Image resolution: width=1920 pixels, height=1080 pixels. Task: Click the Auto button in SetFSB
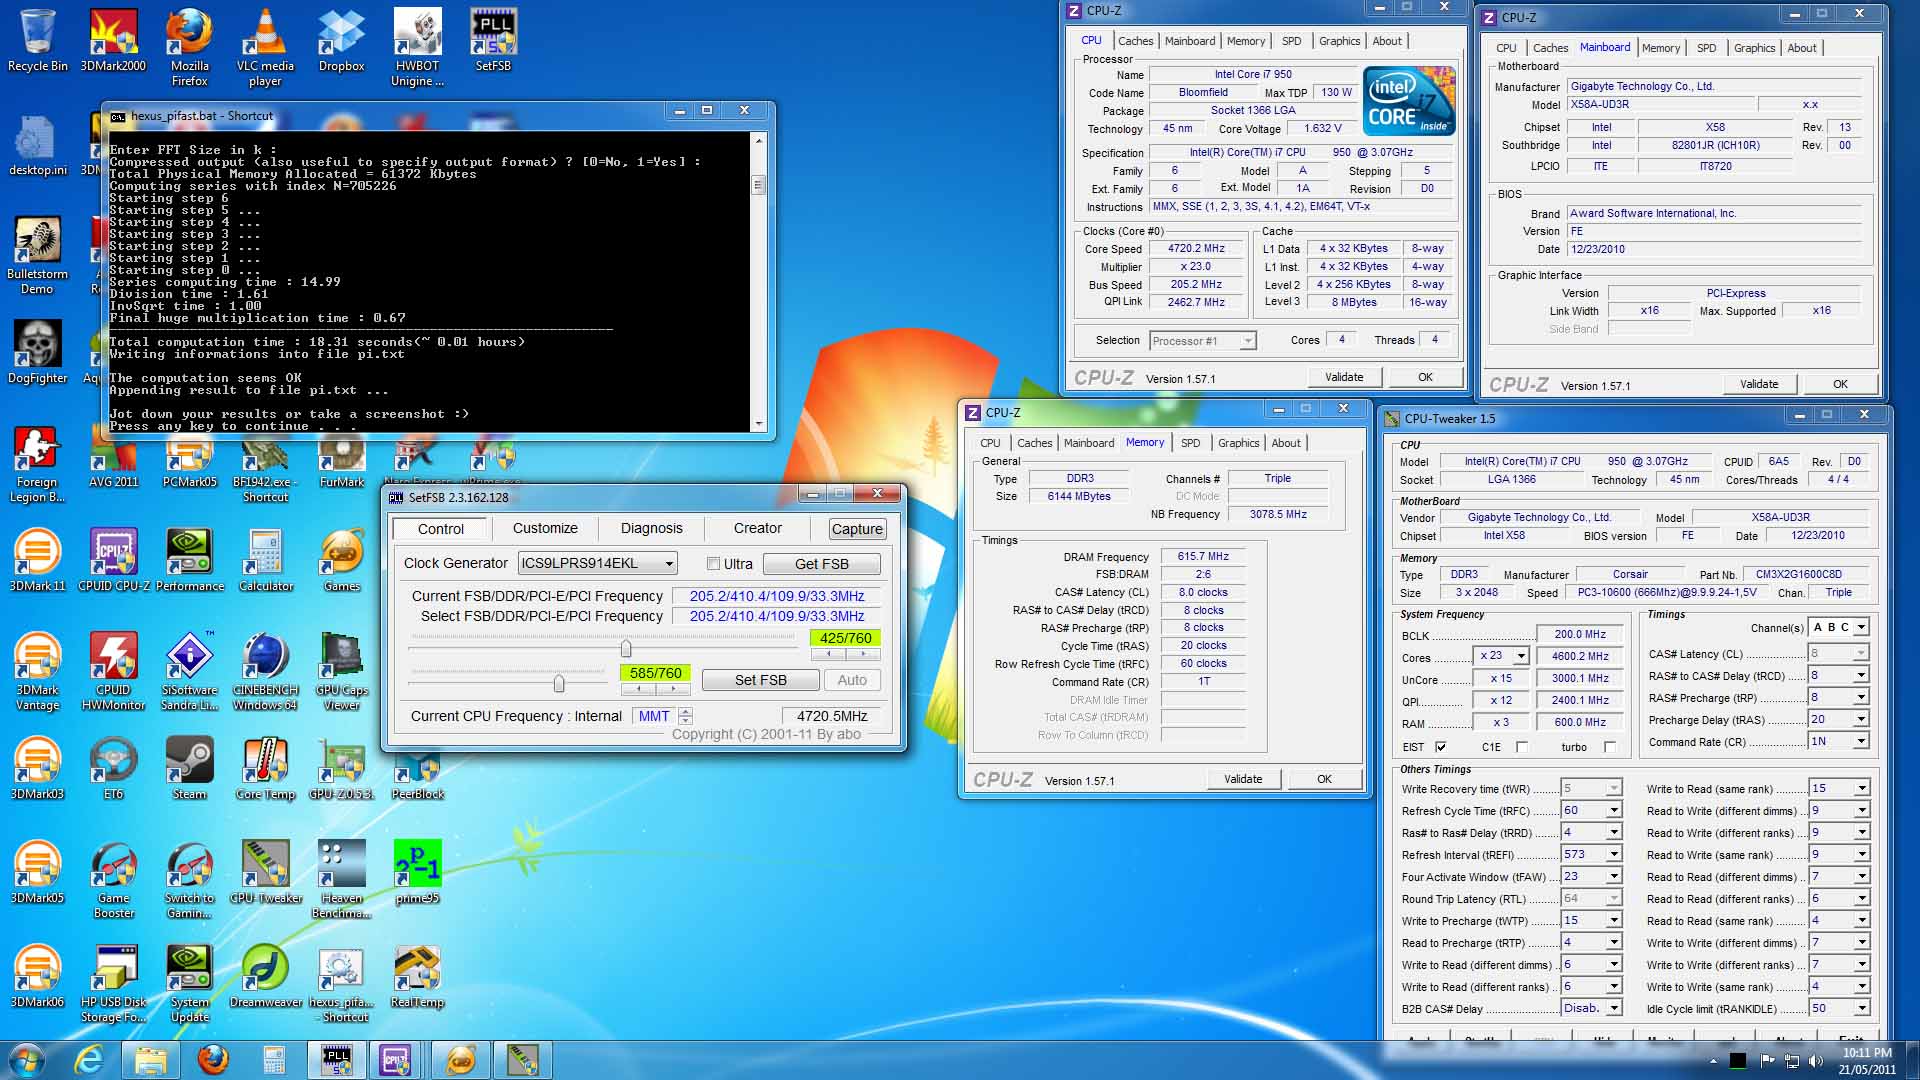point(852,680)
